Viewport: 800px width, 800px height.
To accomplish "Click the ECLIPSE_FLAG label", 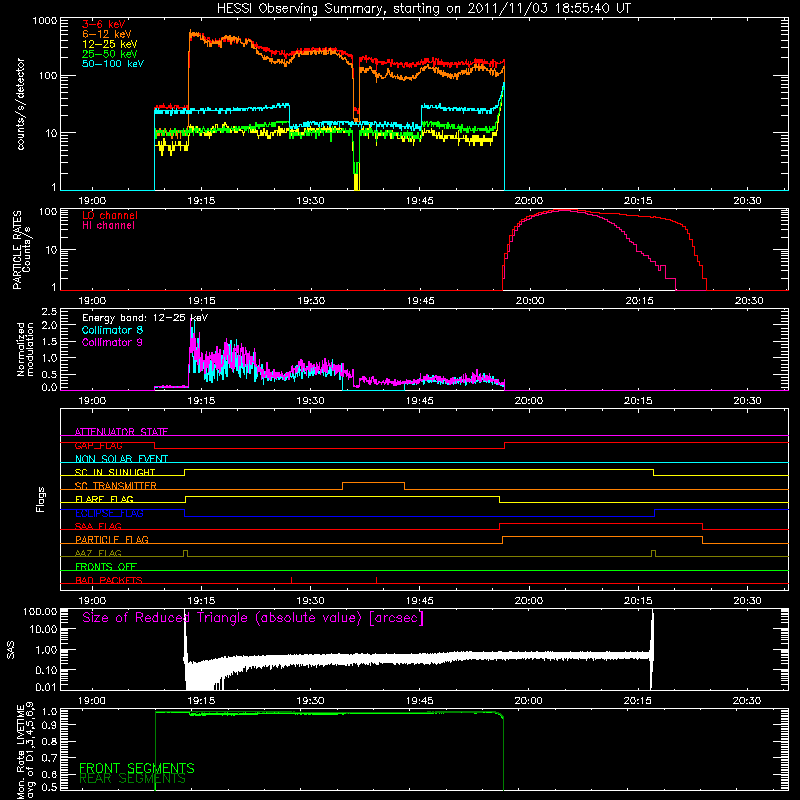I will [x=109, y=513].
